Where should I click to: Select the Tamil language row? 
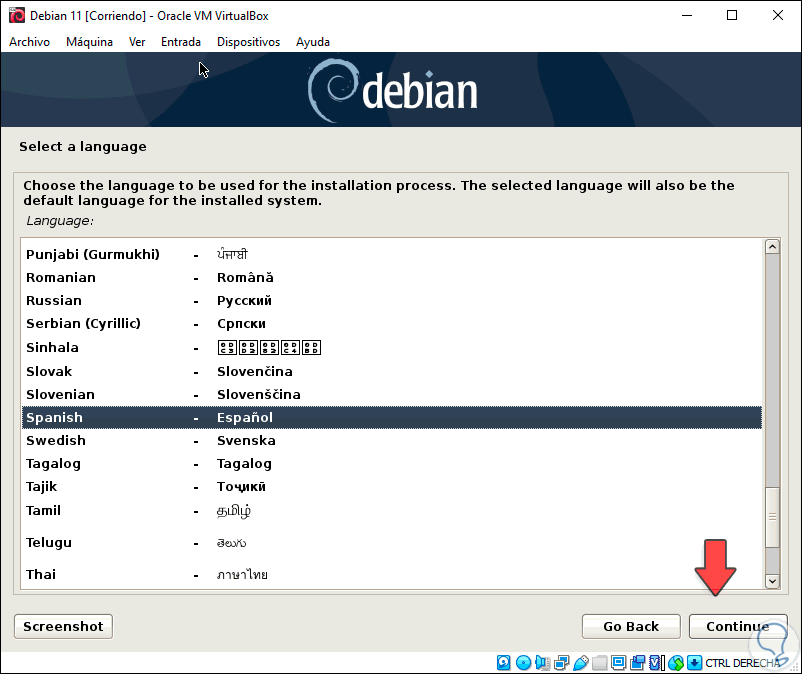[x=392, y=510]
